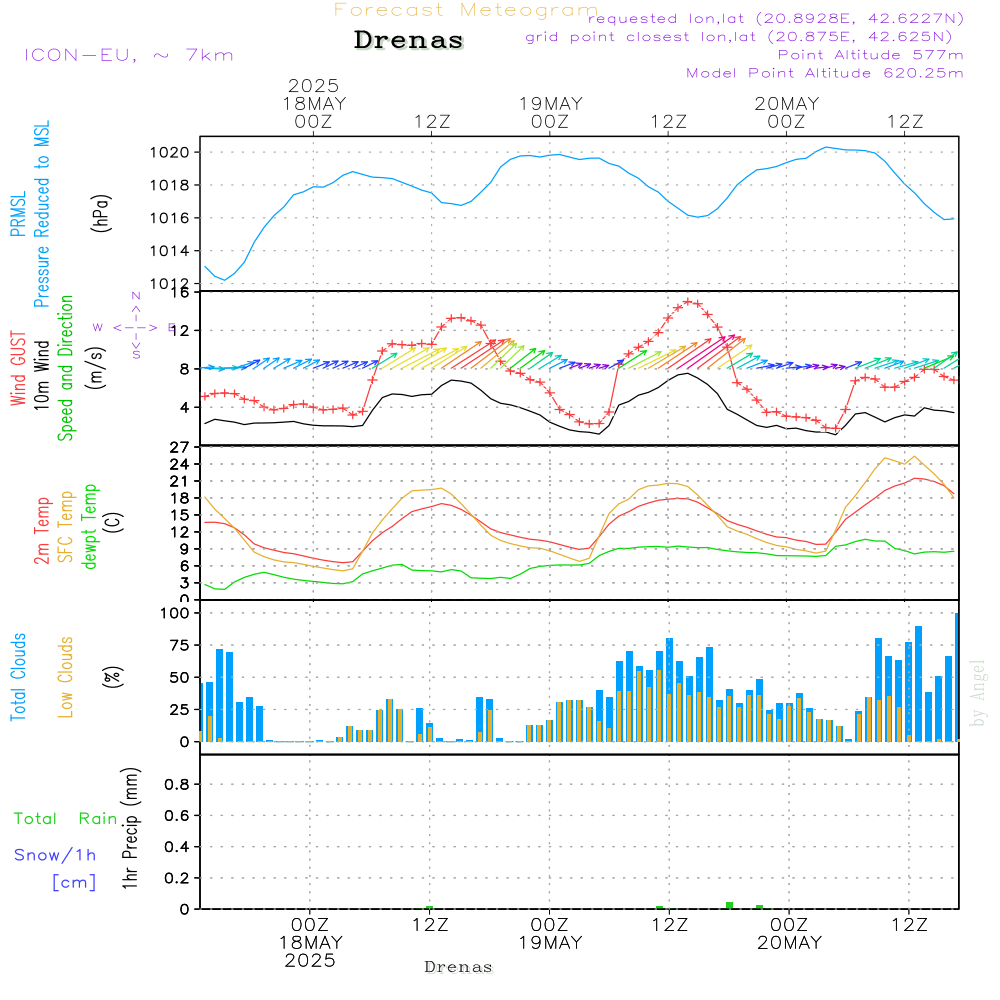Viewport: 1000px width, 1000px height.
Task: Click the 100 cloud percent tick value
Action: pos(175,613)
